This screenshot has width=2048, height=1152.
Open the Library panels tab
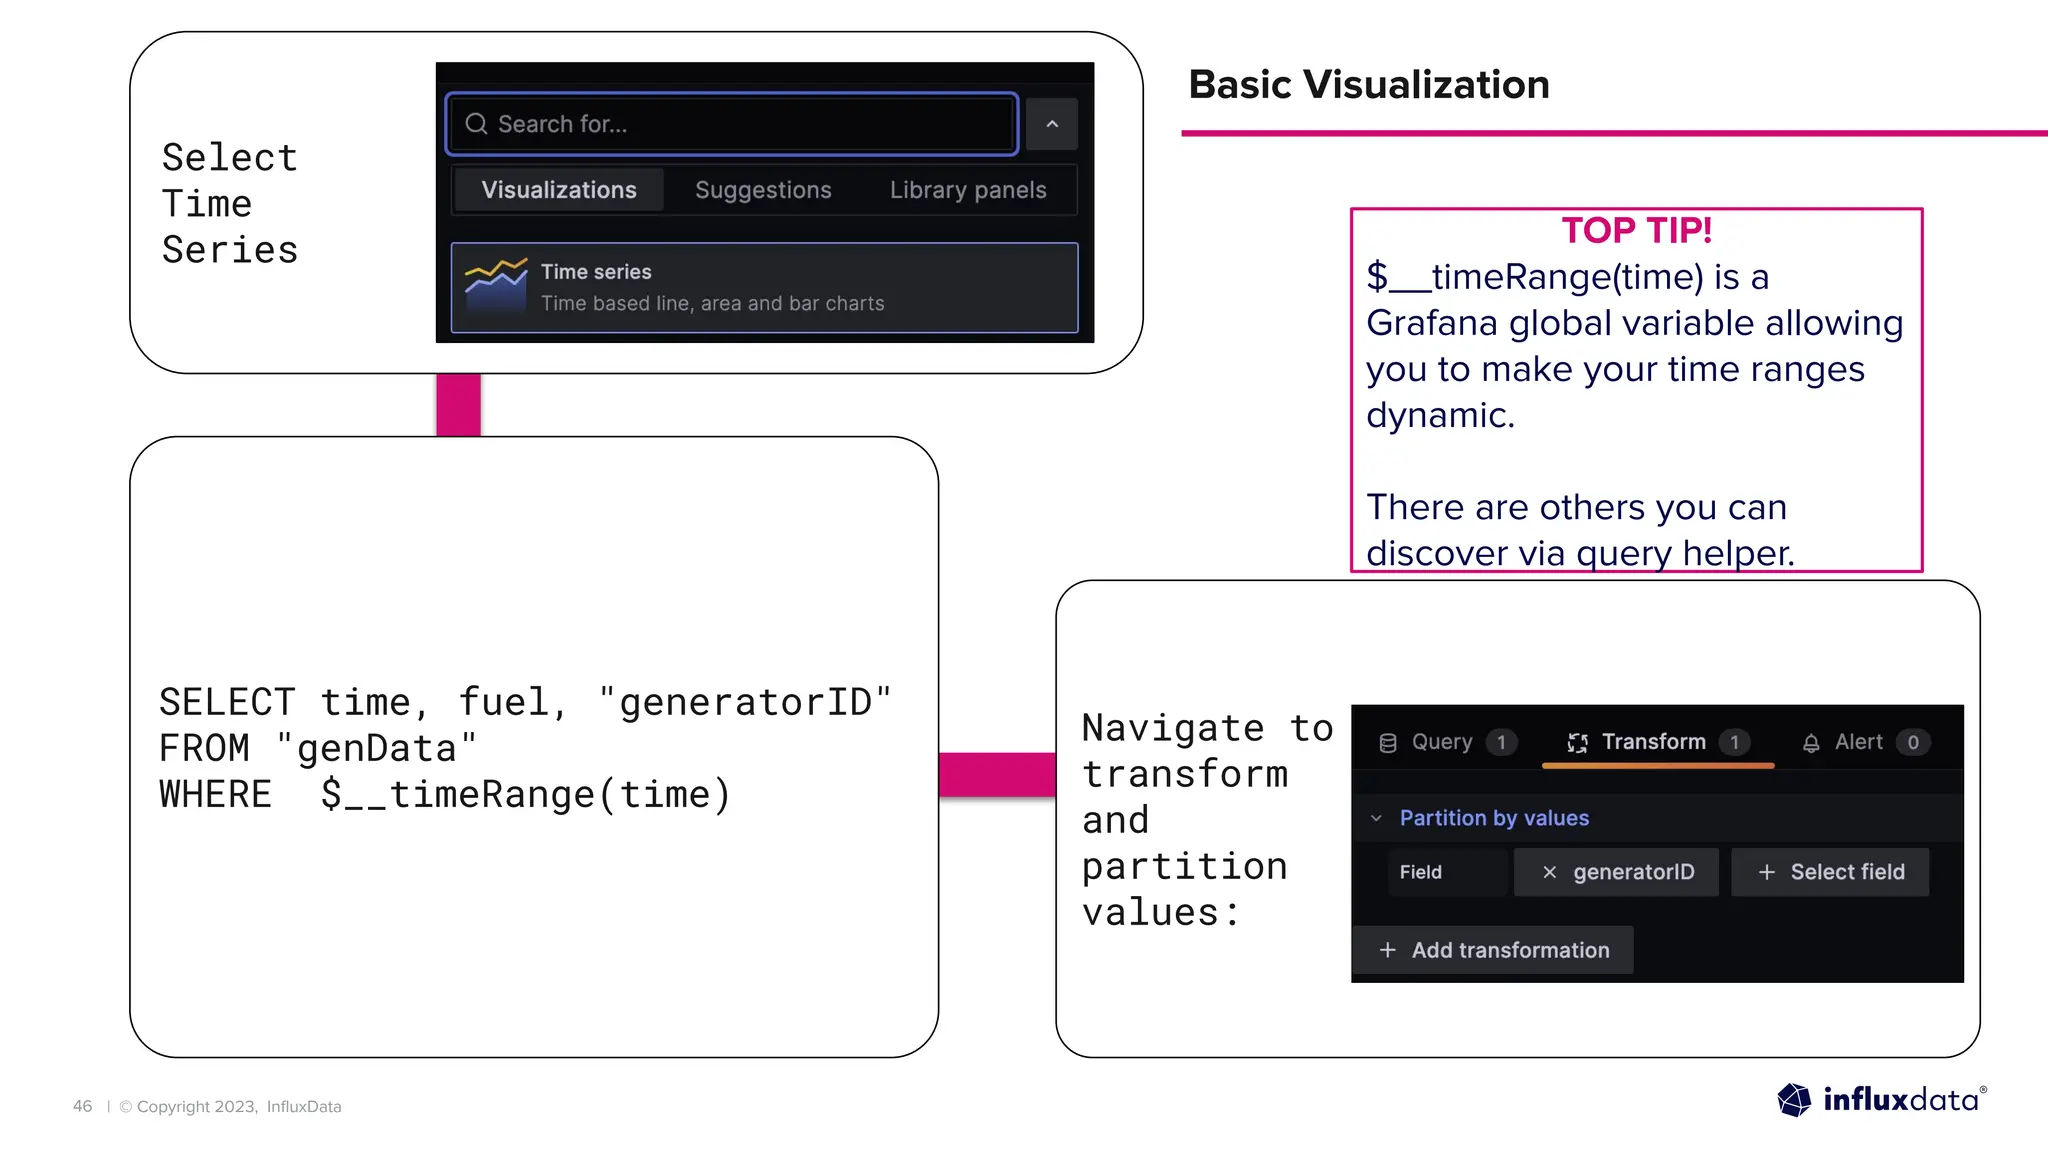pyautogui.click(x=968, y=190)
